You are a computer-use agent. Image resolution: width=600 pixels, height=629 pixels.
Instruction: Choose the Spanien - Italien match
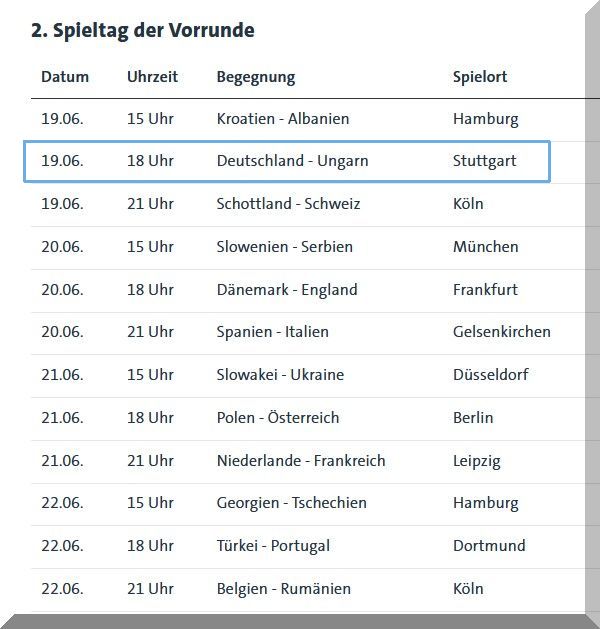point(273,332)
